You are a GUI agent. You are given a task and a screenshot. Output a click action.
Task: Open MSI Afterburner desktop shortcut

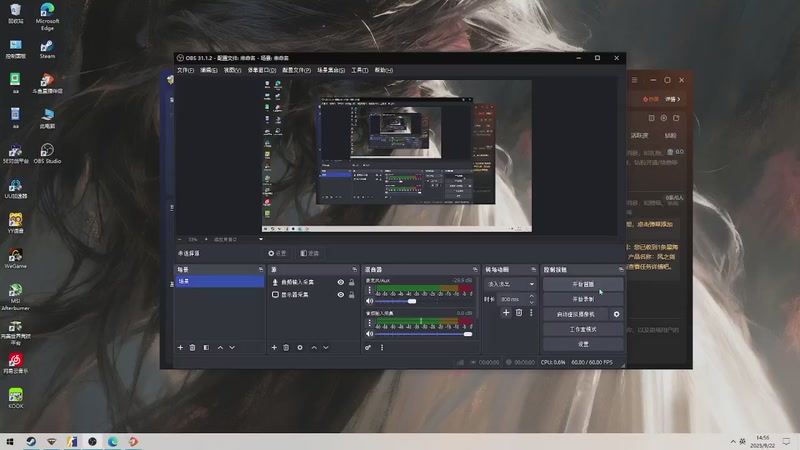pos(15,297)
